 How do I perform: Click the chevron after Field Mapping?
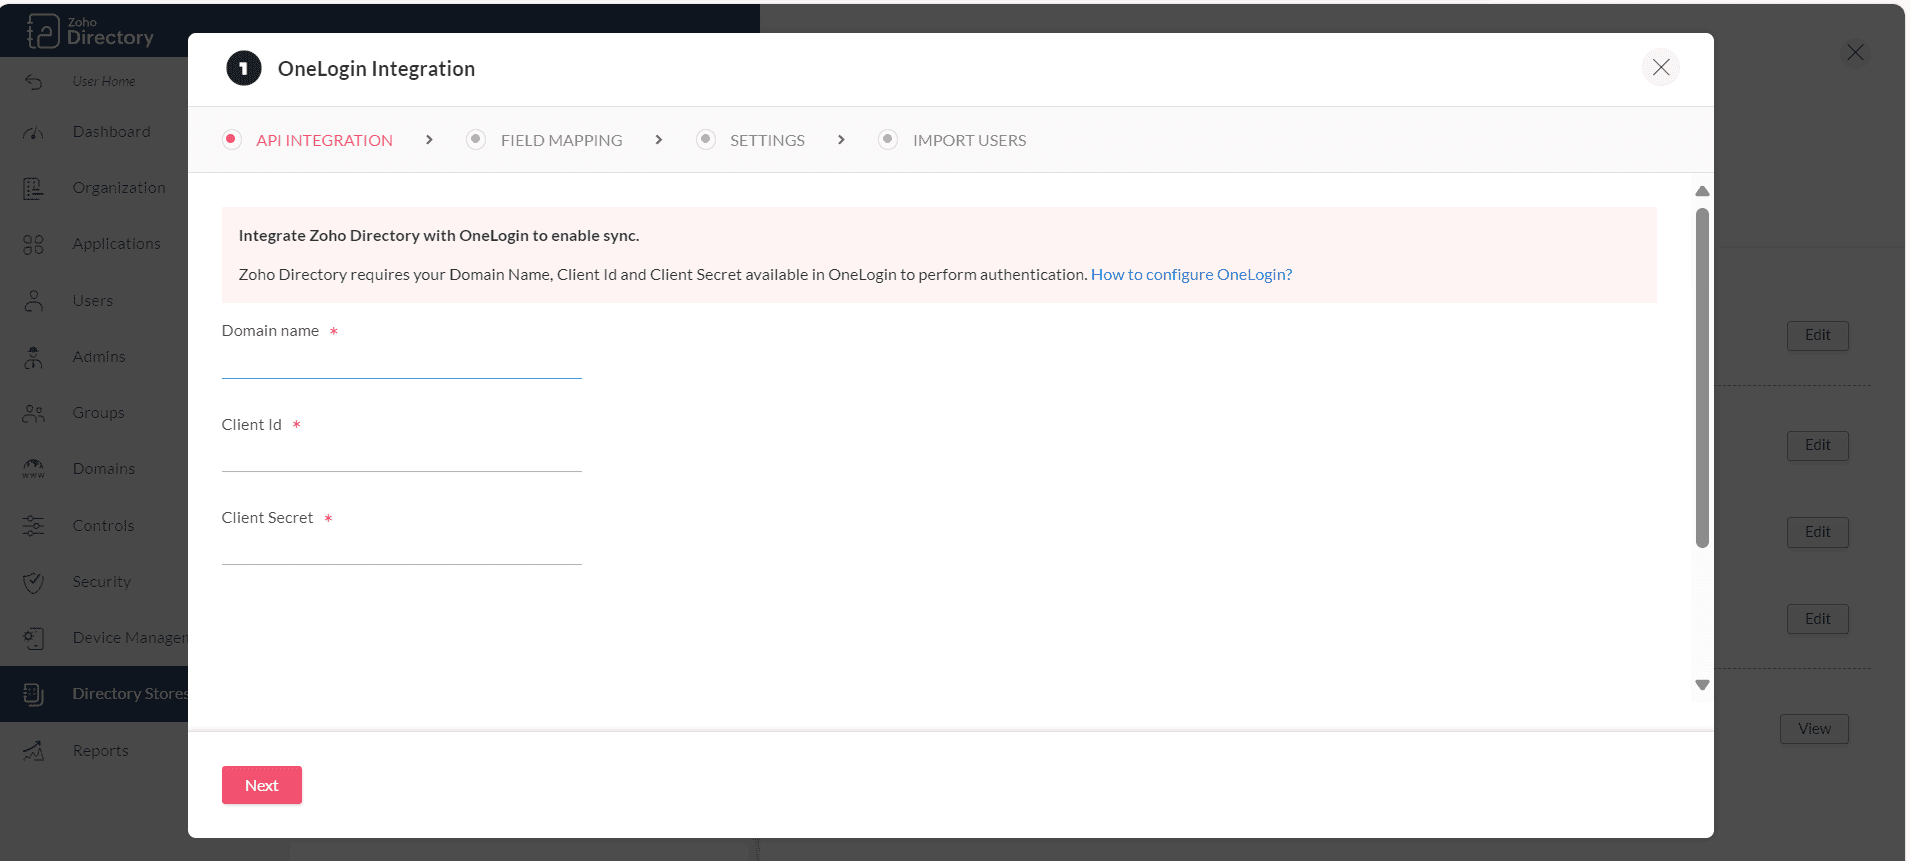click(658, 140)
